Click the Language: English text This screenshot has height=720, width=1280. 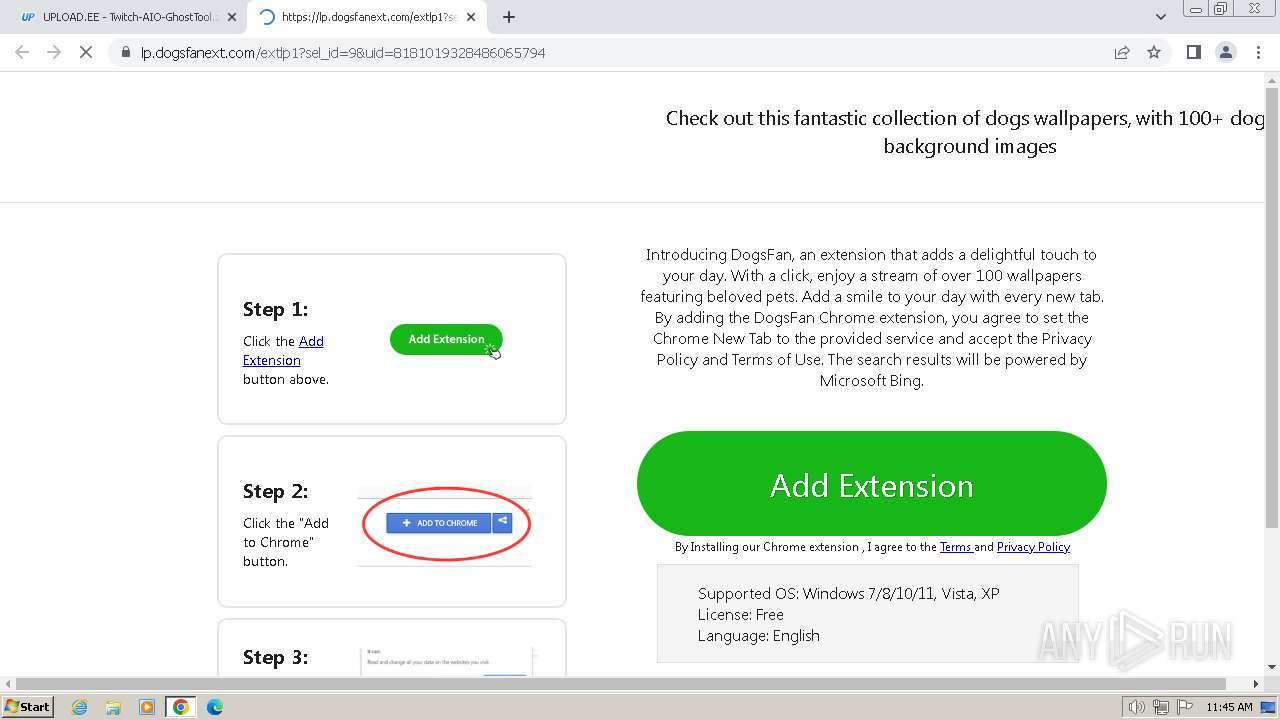758,635
